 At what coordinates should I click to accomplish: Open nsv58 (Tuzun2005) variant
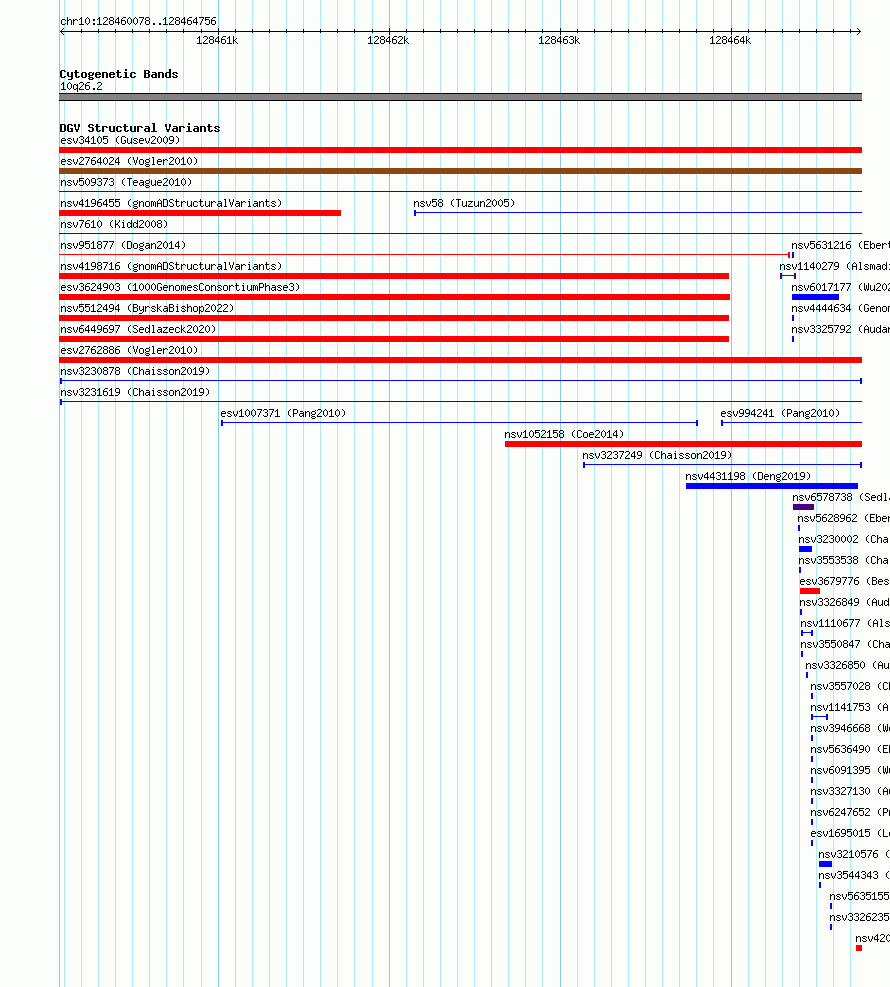[464, 203]
